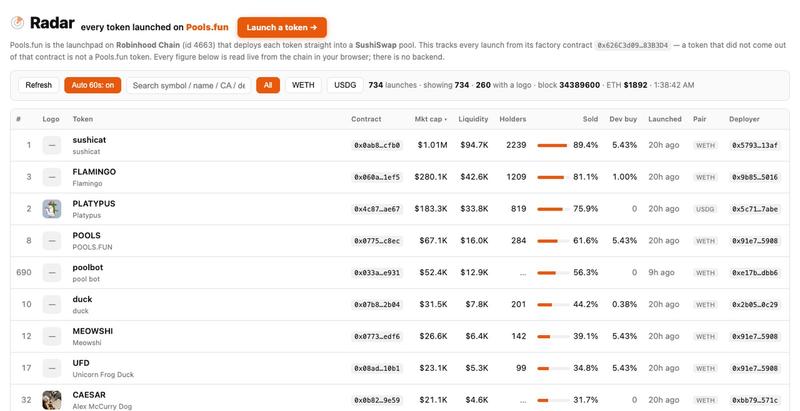Click the $94.7K liquidity value
Screen dimensions: 800x411
[474, 145]
